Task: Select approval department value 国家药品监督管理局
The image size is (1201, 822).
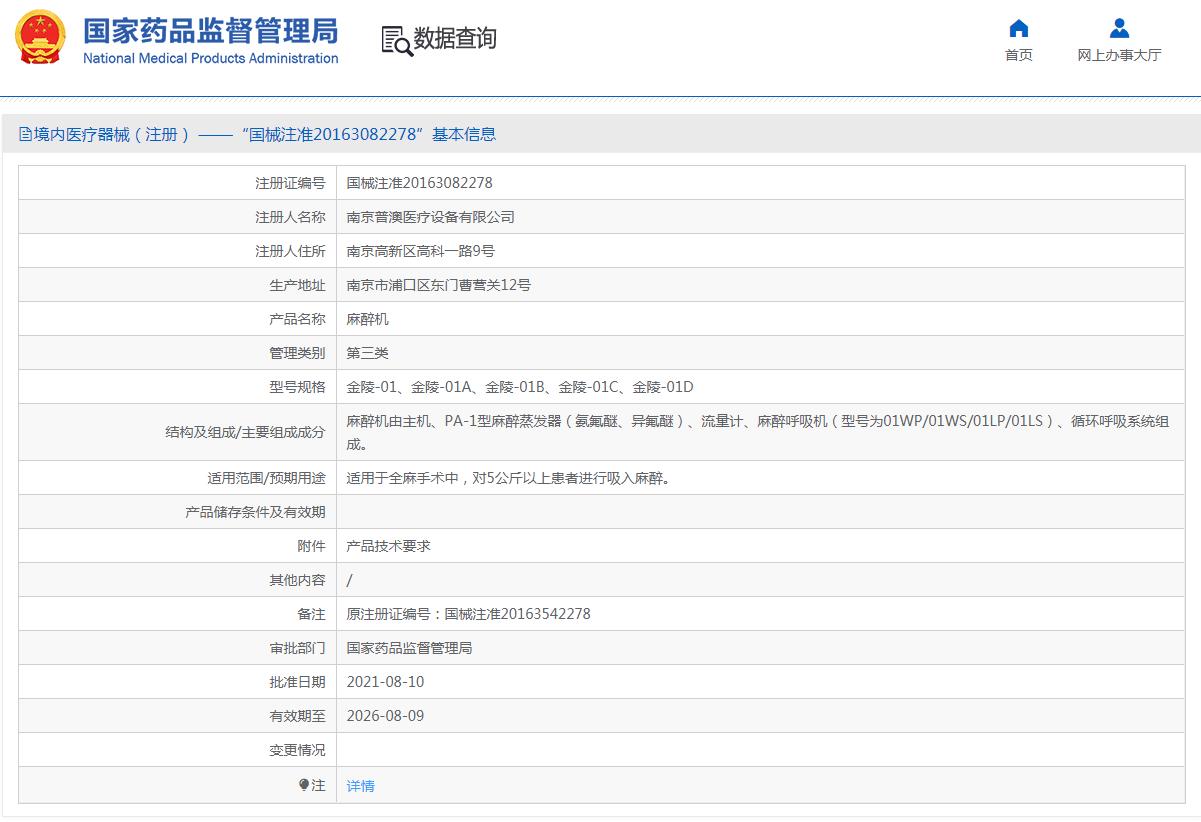Action: 409,648
